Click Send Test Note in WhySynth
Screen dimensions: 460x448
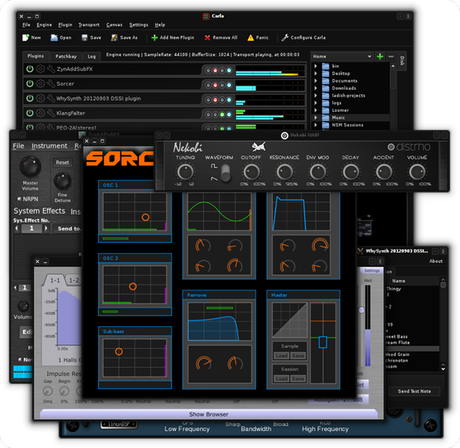point(414,391)
